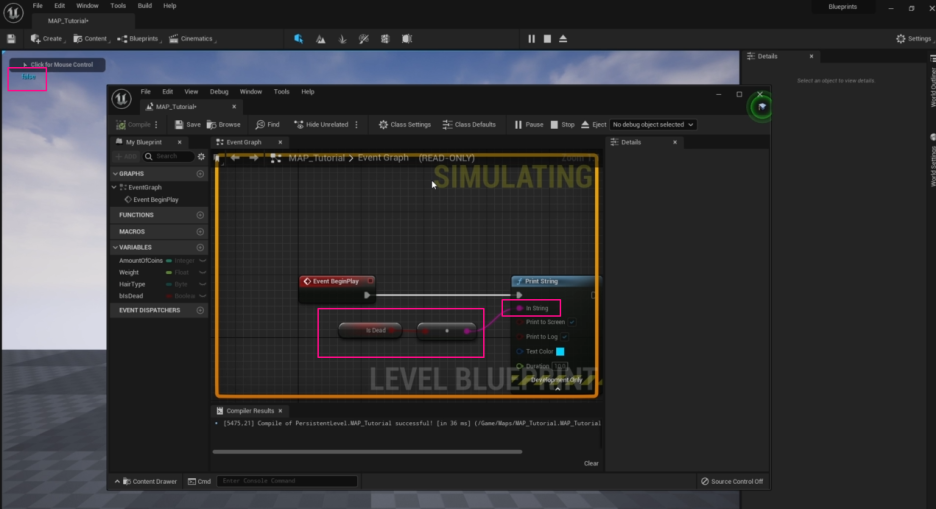Toggle Hide Unrelated in the blueprint toolbar

point(321,125)
